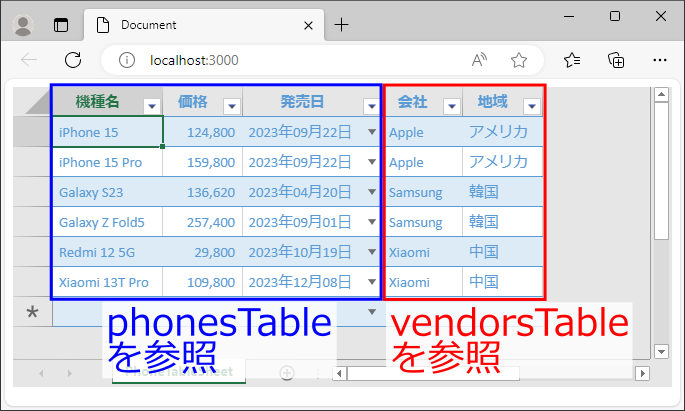Click the new tab plus button
This screenshot has height=411, width=685.
tap(341, 25)
